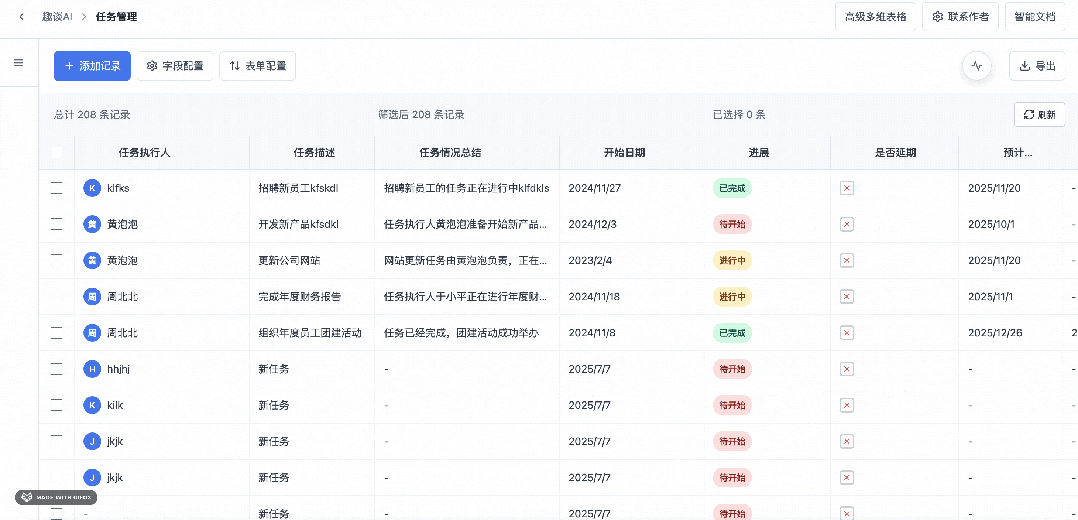Select the row checkbox for kilk
The height and width of the screenshot is (520, 1078).
pos(56,405)
